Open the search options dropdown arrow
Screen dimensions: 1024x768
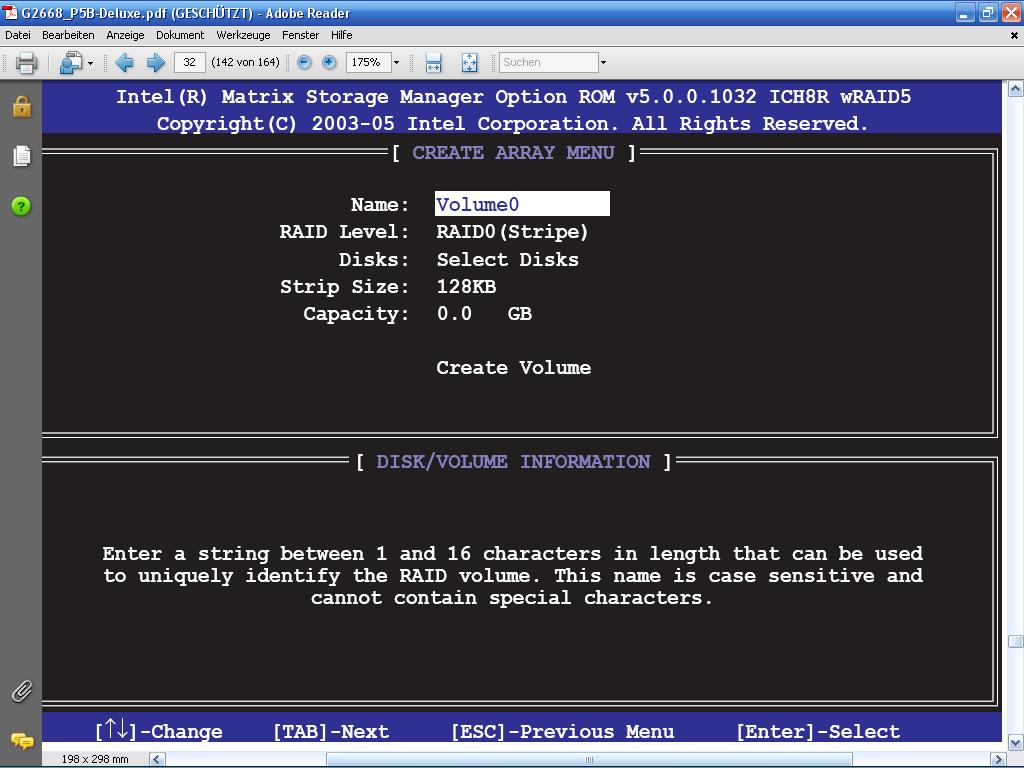click(603, 63)
